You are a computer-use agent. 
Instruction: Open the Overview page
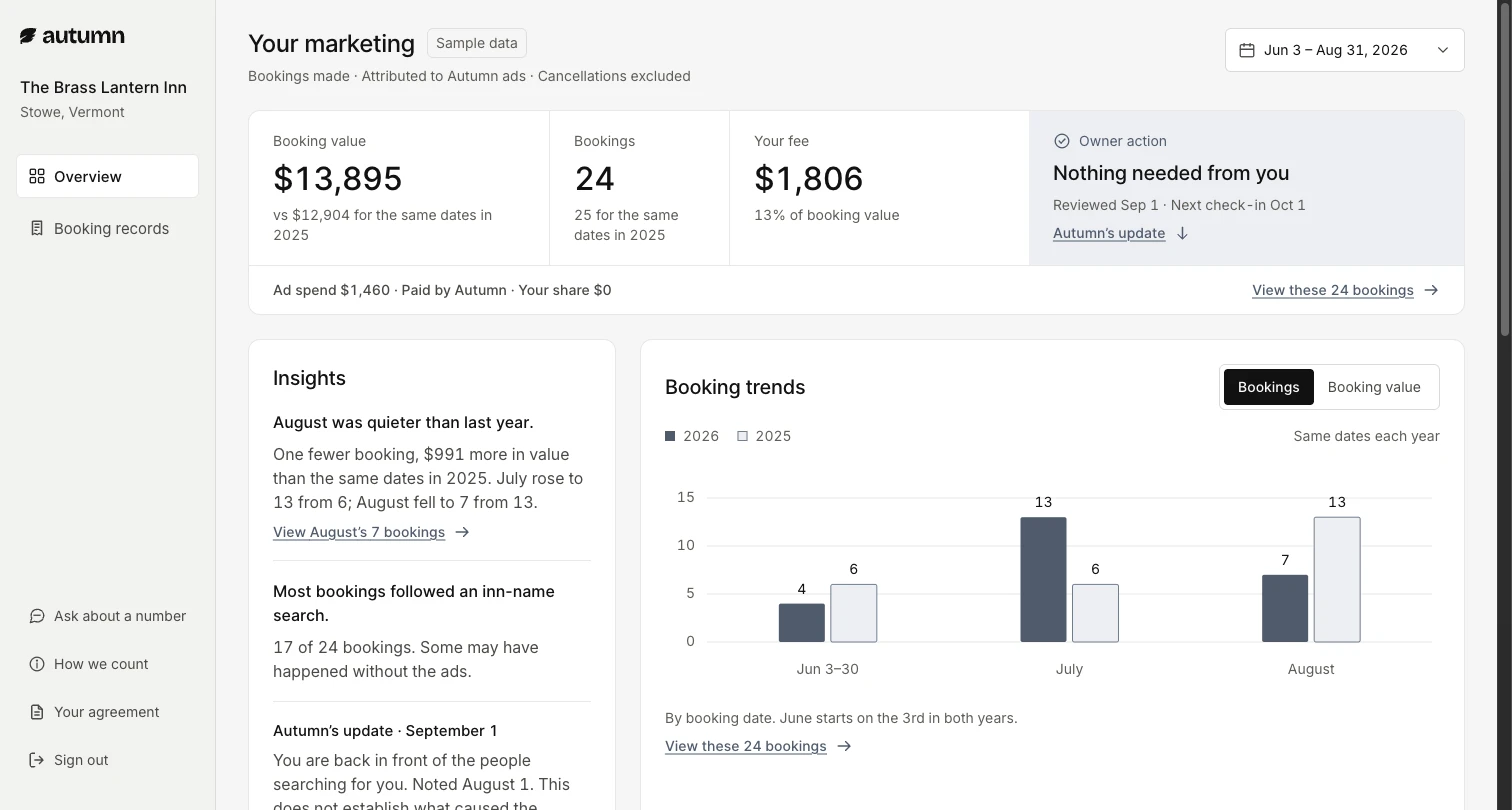click(x=107, y=176)
